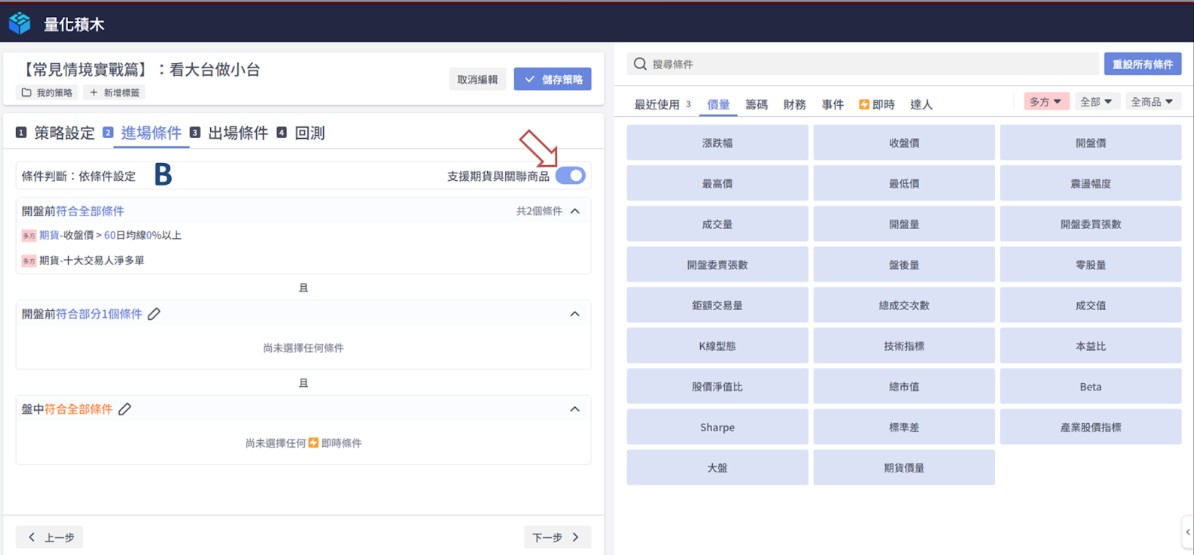The width and height of the screenshot is (1194, 555).
Task: Open 我的策略 folder tag
Action: [x=48, y=93]
